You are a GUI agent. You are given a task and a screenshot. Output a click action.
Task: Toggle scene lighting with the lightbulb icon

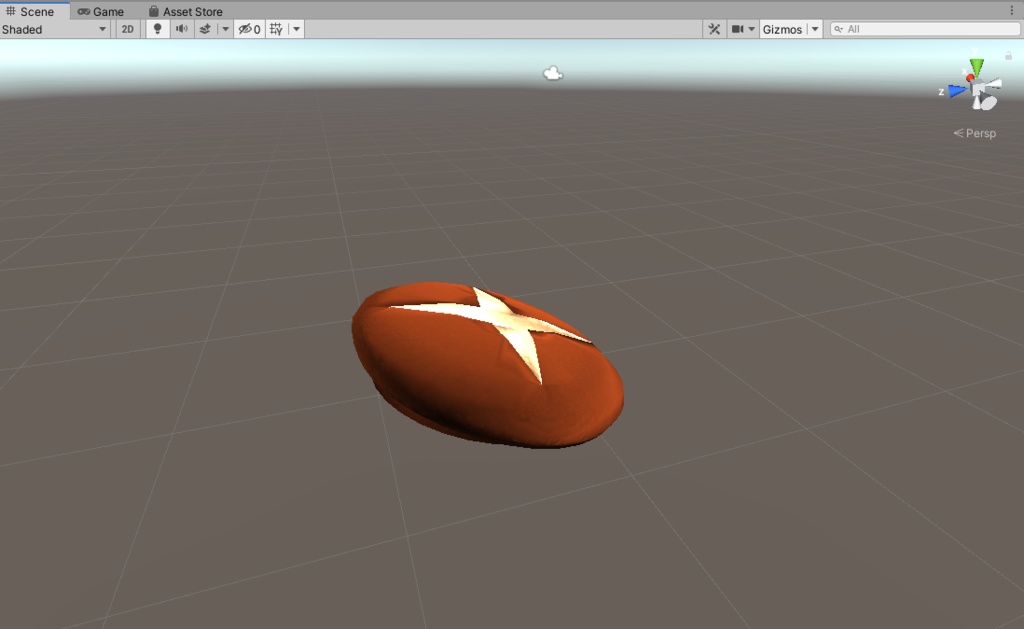[157, 29]
